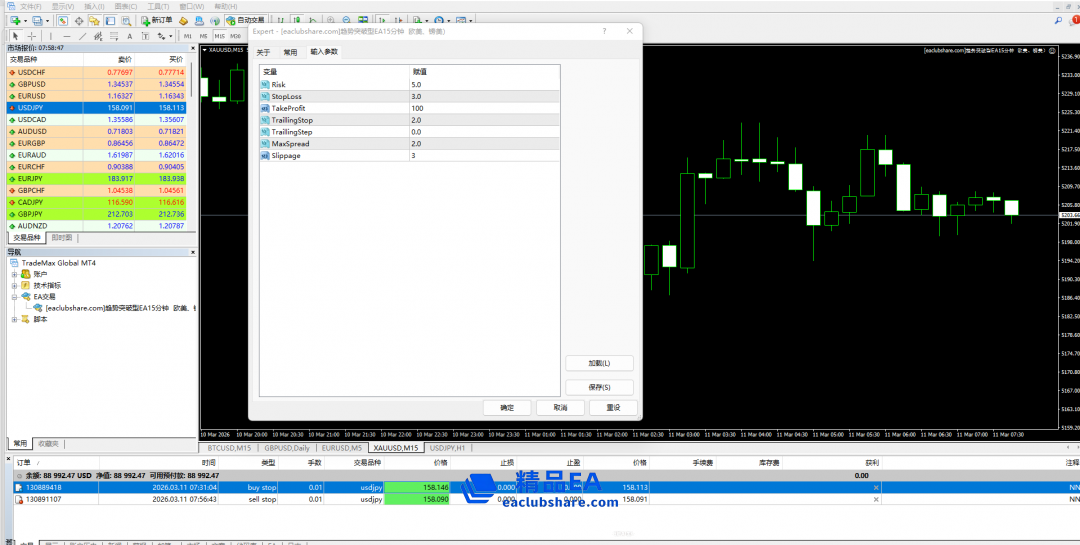Select the crosshair cursor tool
Image resolution: width=1080 pixels, height=545 pixels.
[x=29, y=36]
